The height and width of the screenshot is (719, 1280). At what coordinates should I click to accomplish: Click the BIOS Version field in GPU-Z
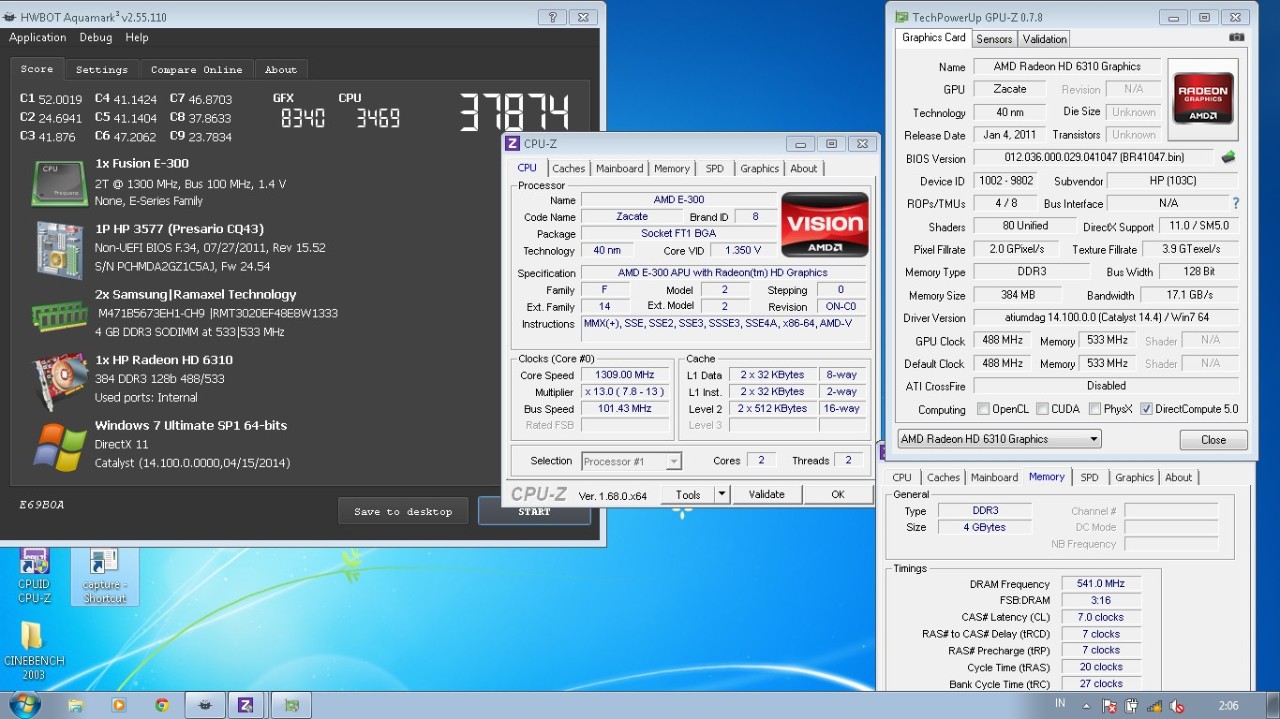1094,157
